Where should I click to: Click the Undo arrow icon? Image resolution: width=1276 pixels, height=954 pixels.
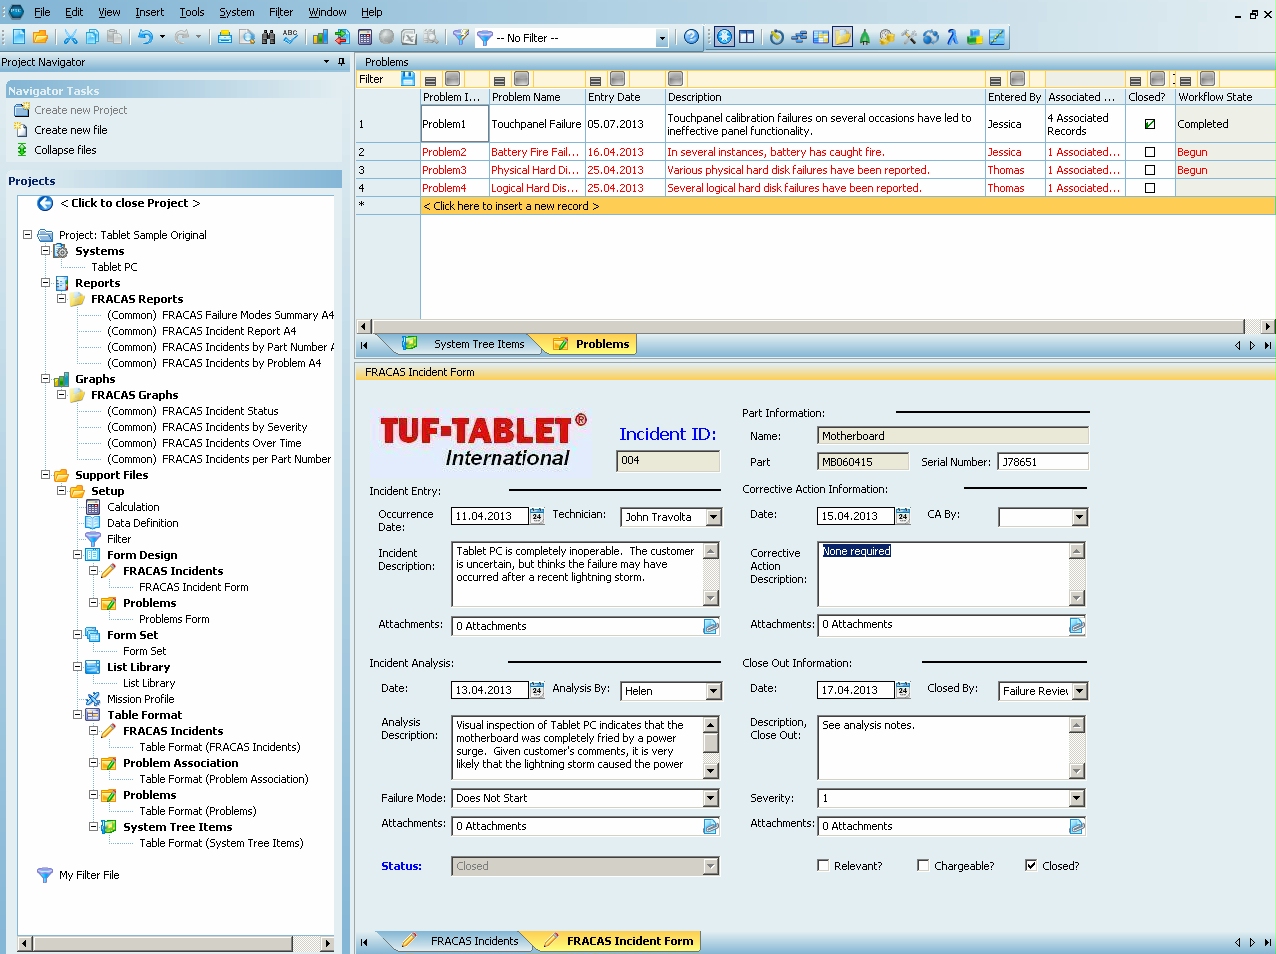(x=146, y=37)
